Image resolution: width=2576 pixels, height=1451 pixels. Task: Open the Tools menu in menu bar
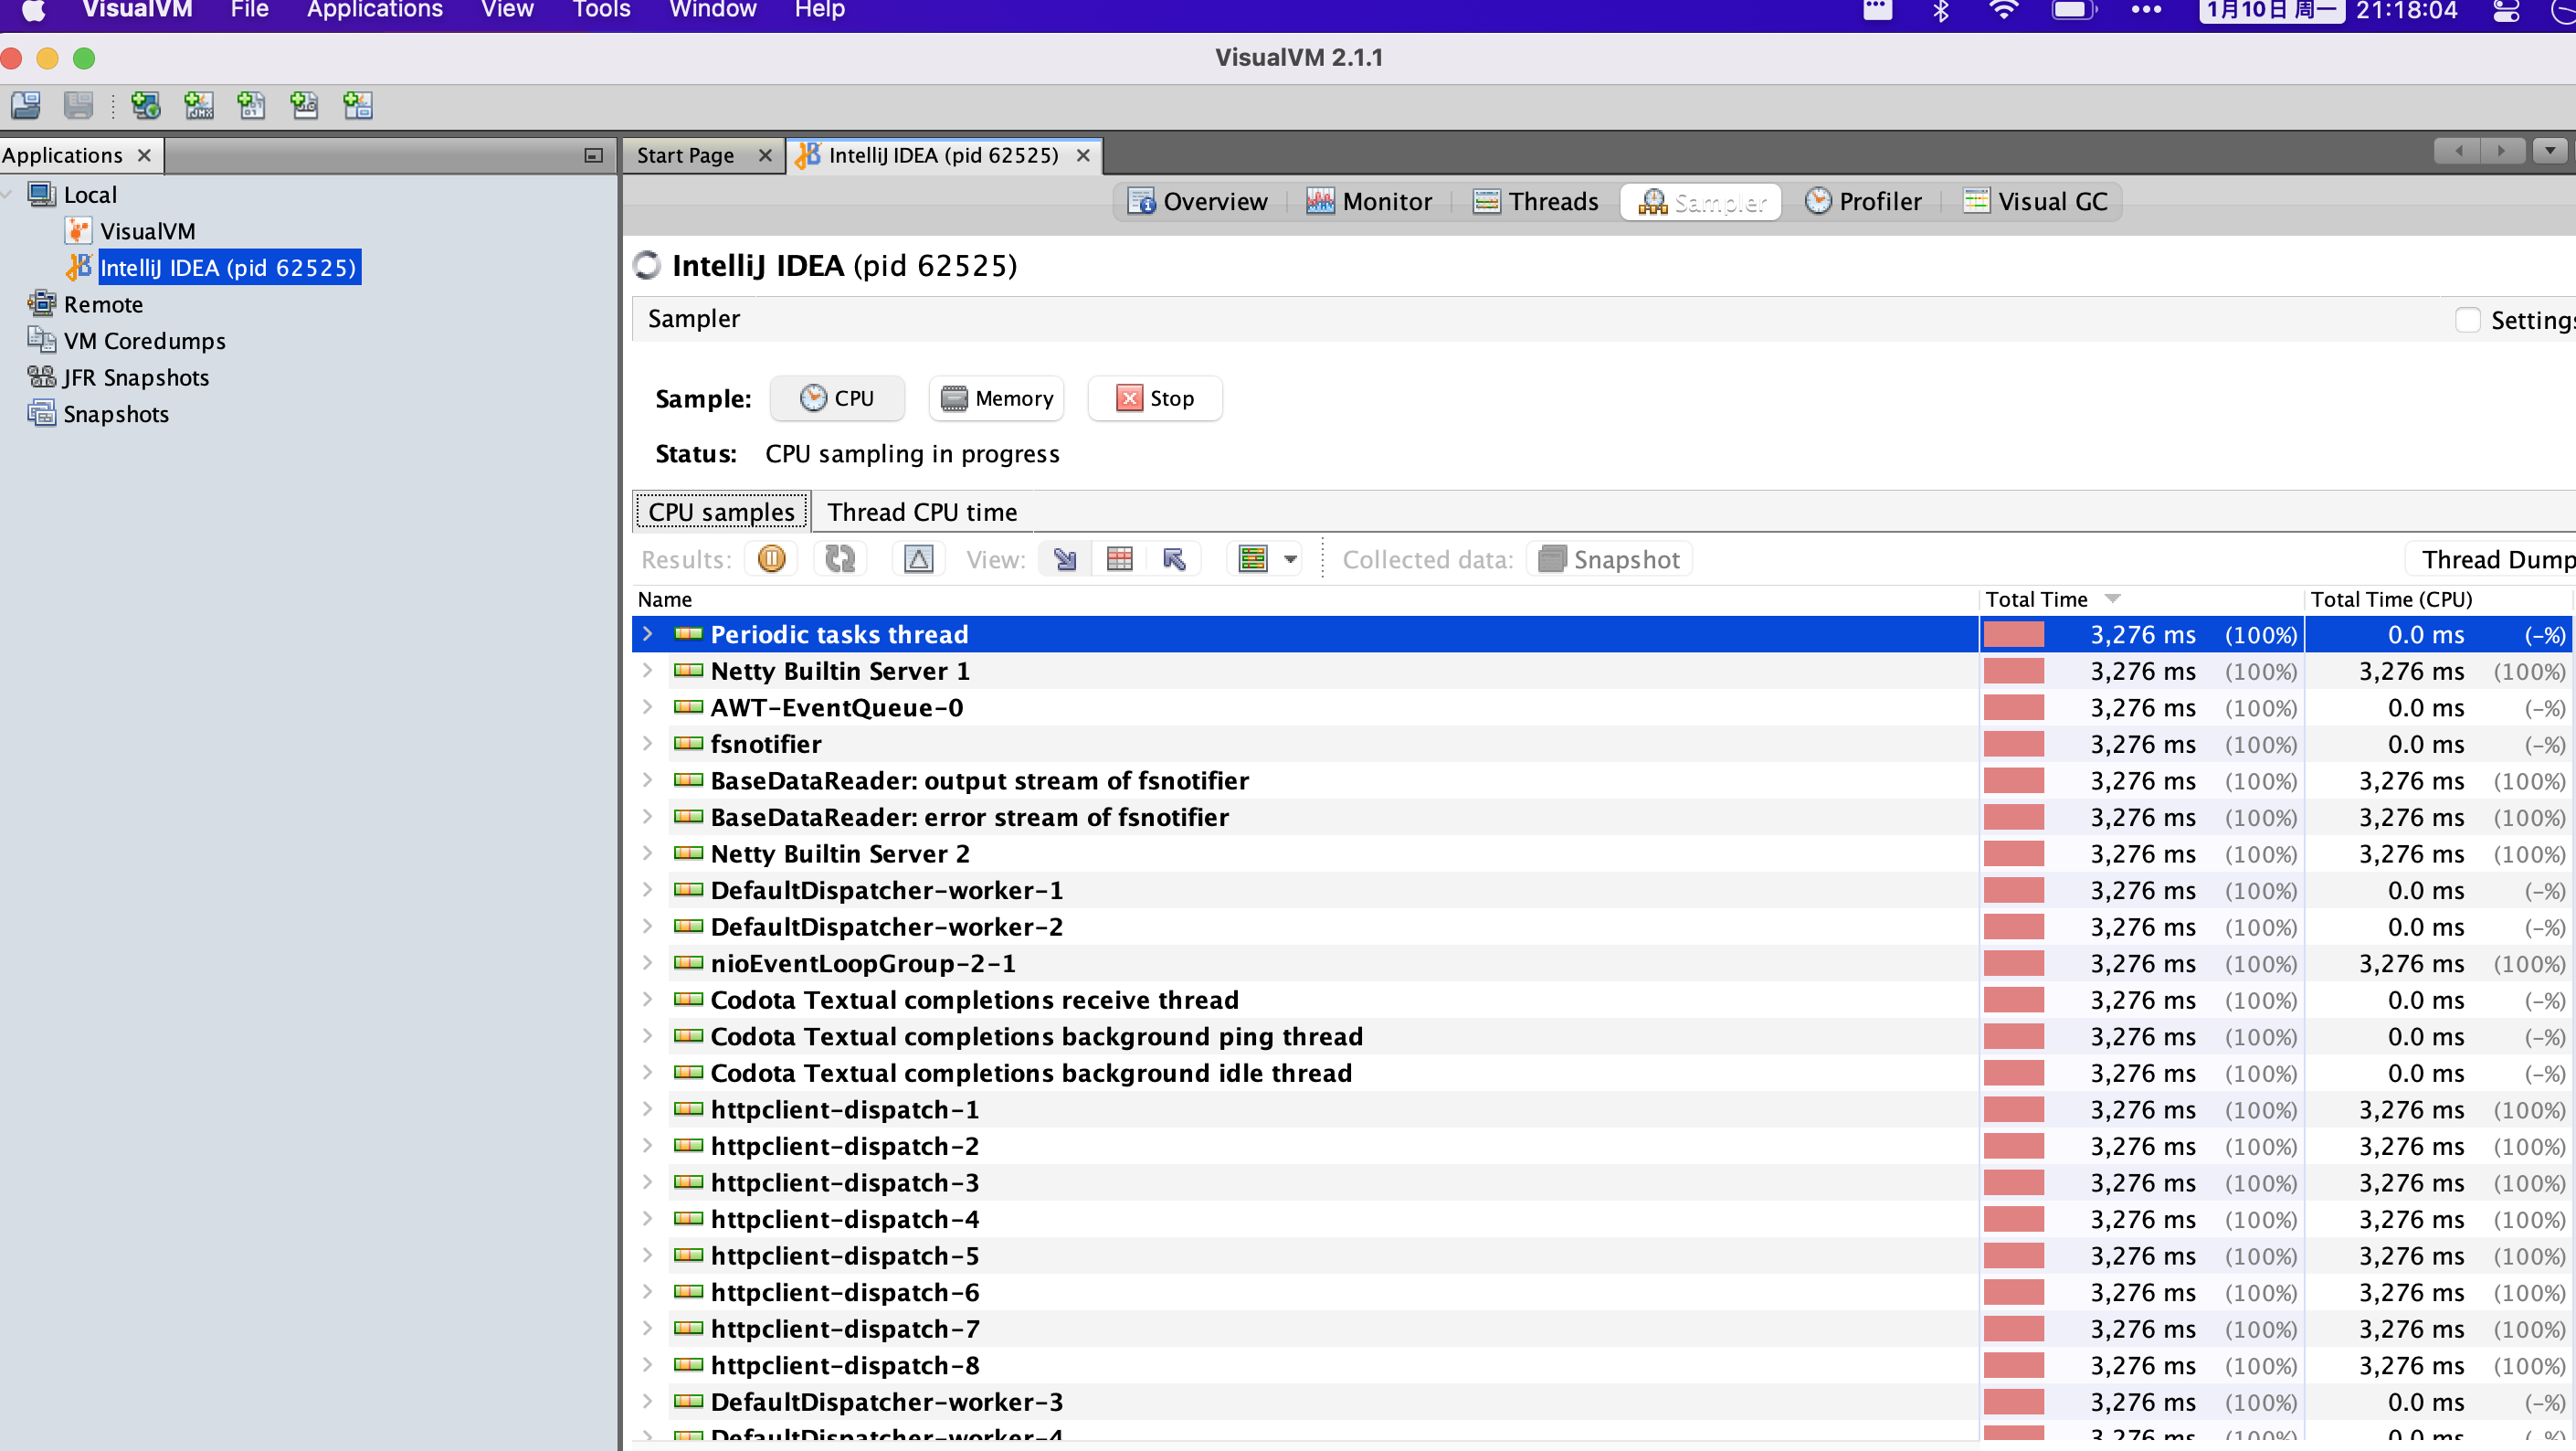click(x=600, y=10)
